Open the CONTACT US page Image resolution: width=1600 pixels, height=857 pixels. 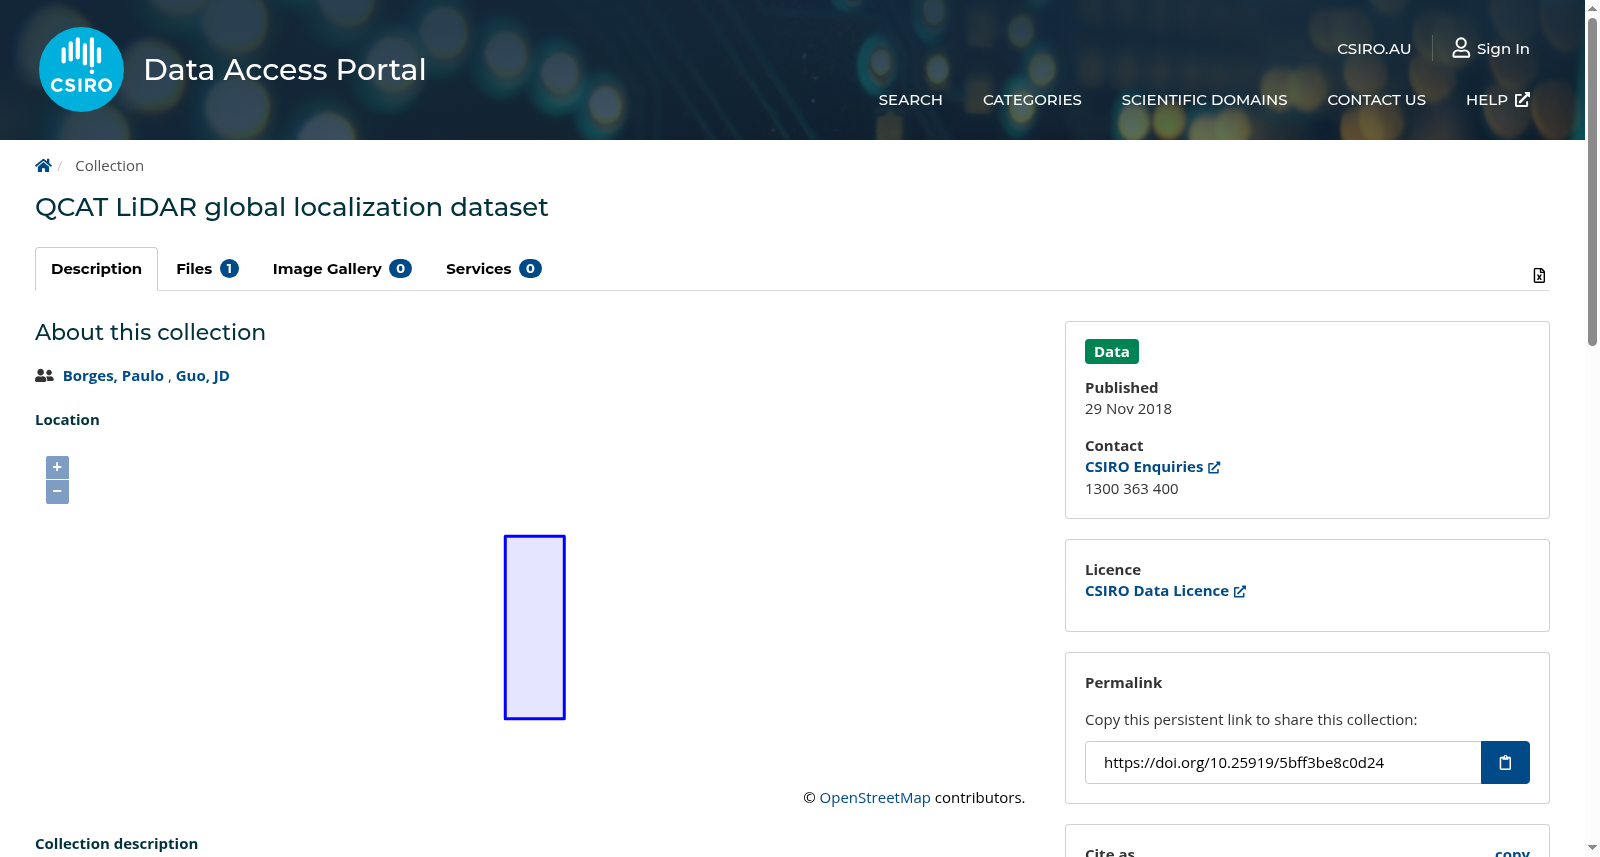(x=1376, y=100)
